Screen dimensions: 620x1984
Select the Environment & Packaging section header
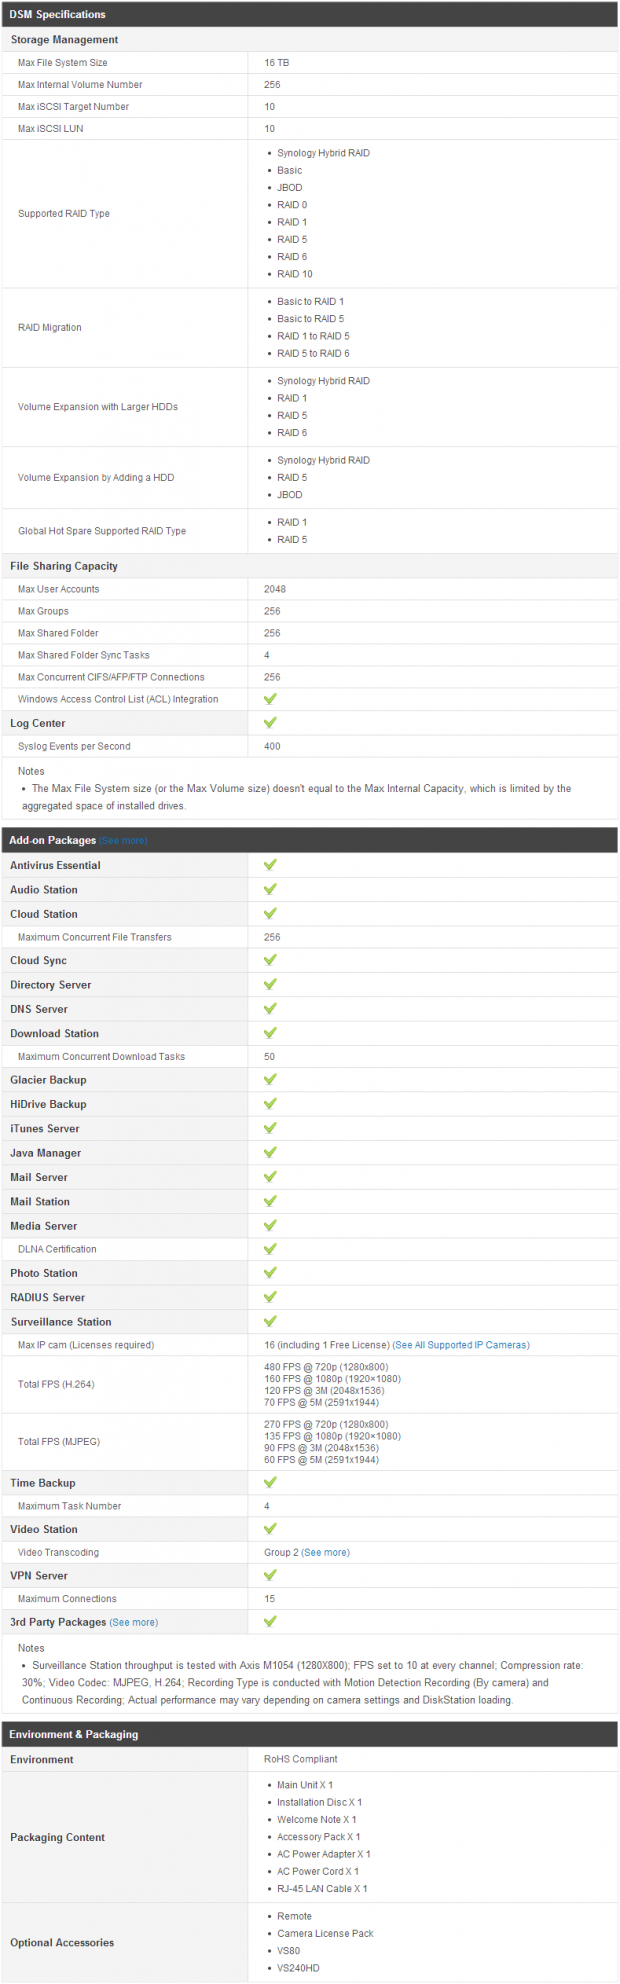pos(310,1735)
